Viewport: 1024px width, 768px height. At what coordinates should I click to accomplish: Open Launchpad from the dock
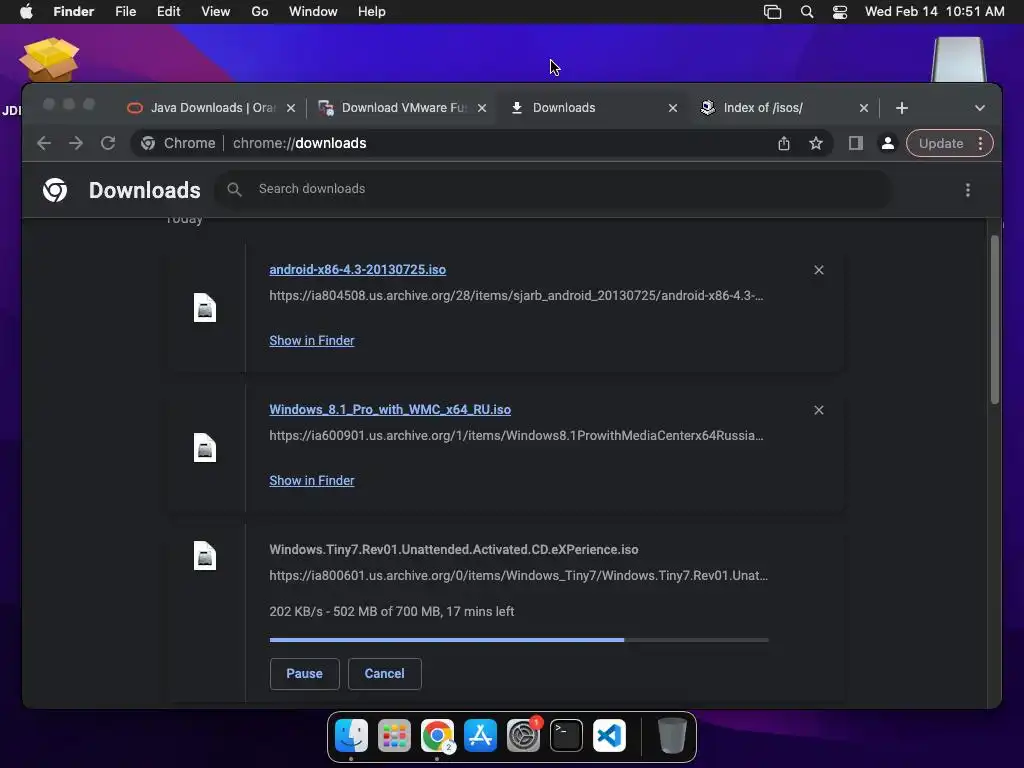click(394, 736)
